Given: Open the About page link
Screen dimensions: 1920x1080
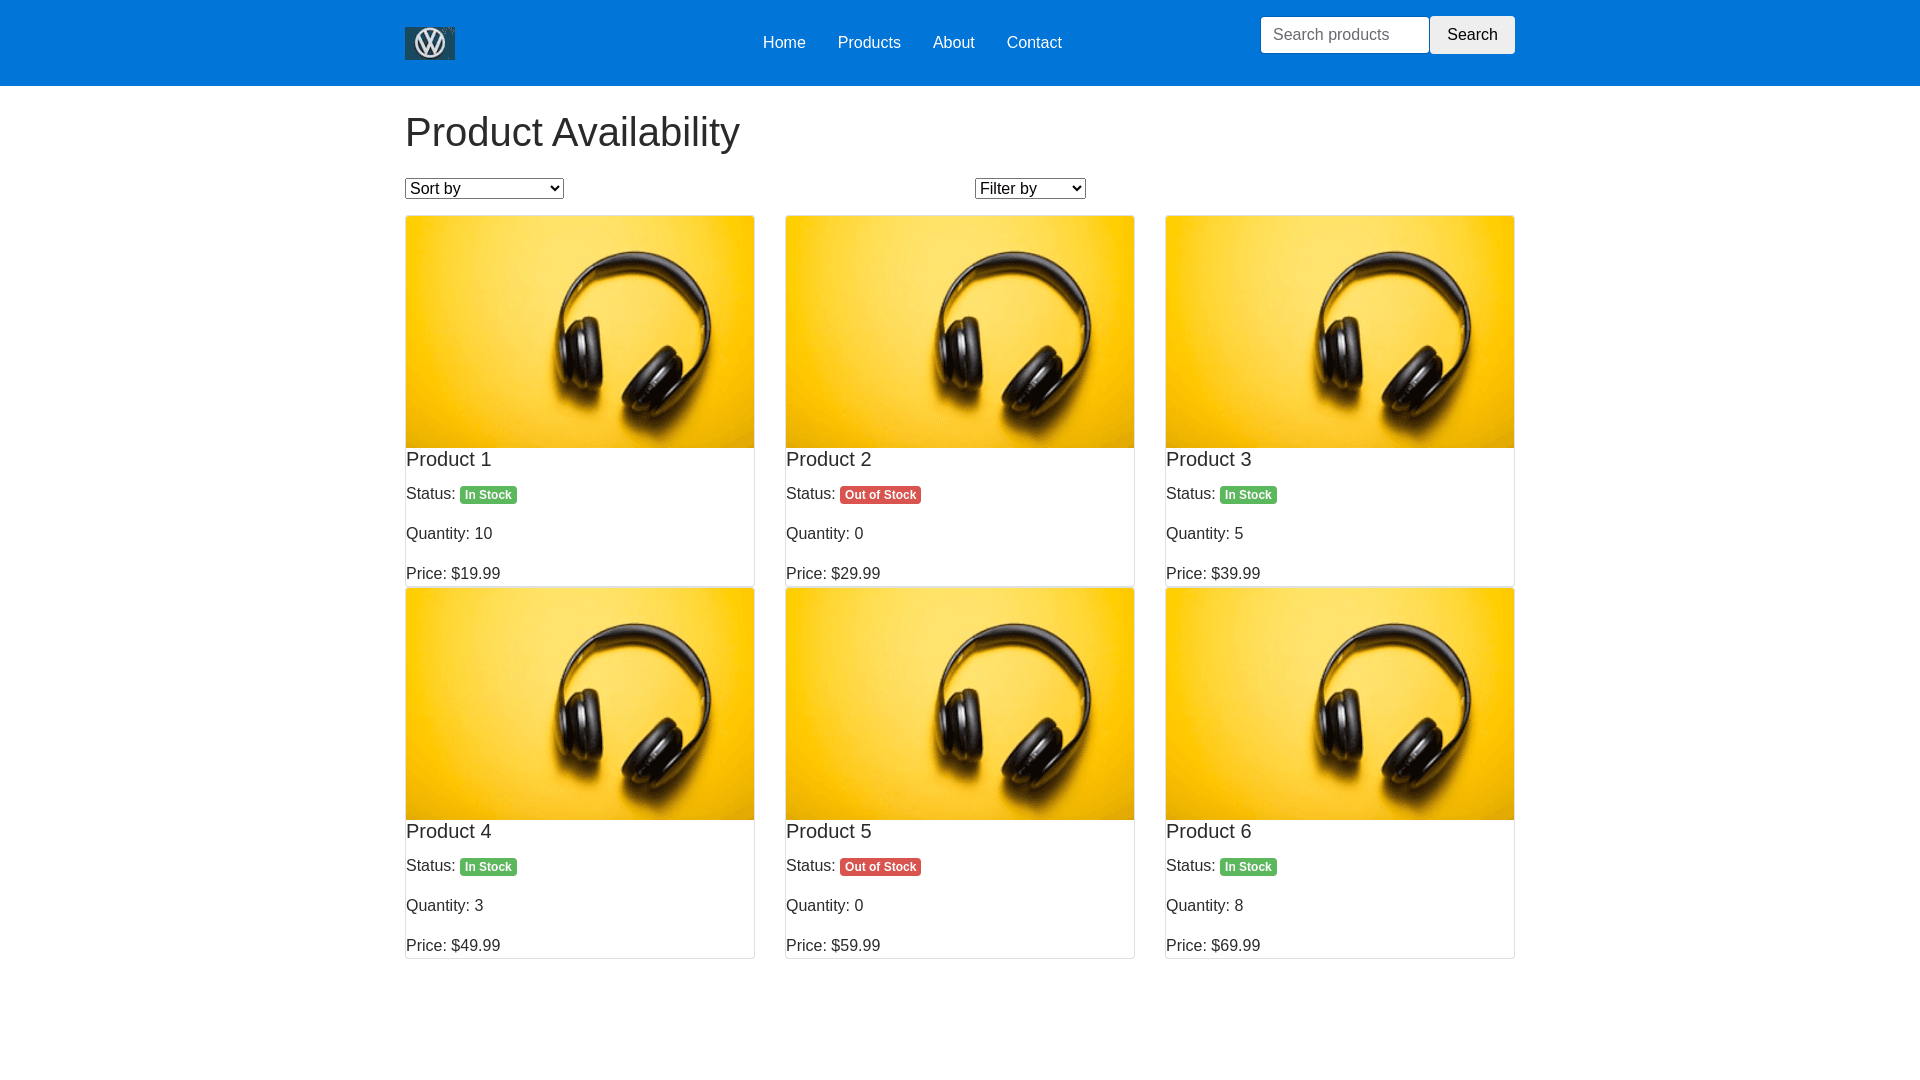Looking at the screenshot, I should [953, 43].
